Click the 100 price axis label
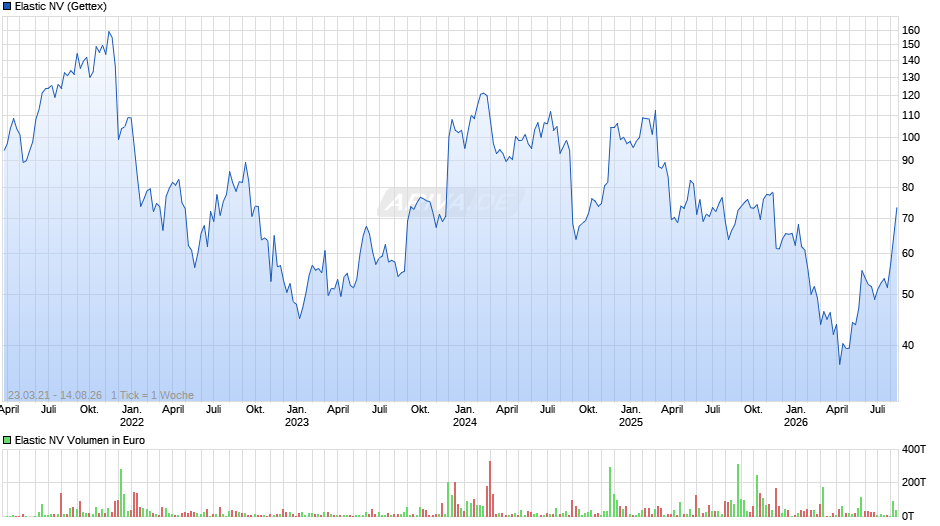The height and width of the screenshot is (526, 940). tap(911, 137)
